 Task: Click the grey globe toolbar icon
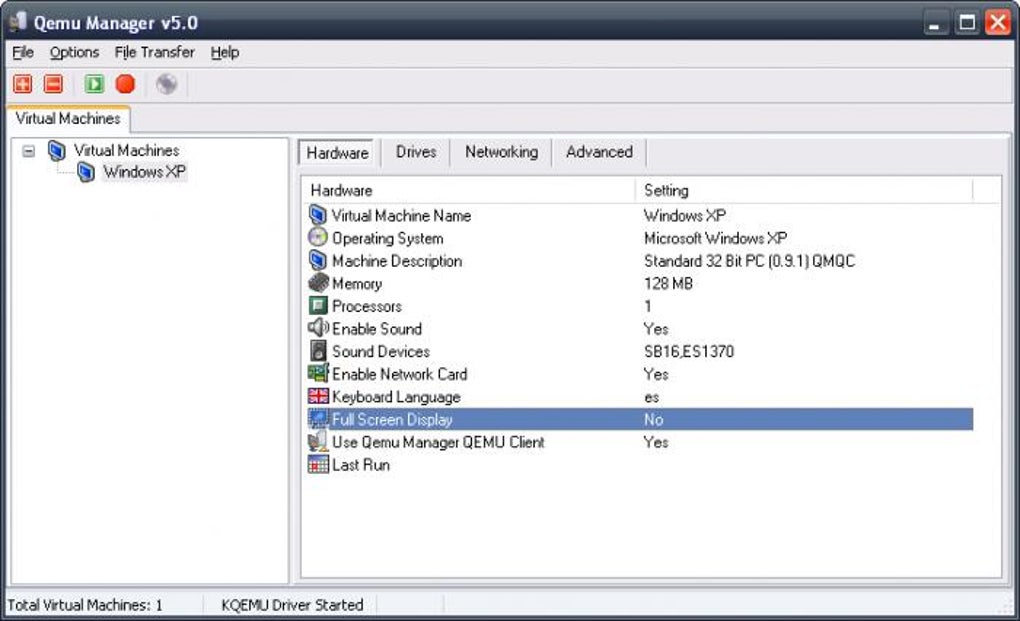(167, 84)
